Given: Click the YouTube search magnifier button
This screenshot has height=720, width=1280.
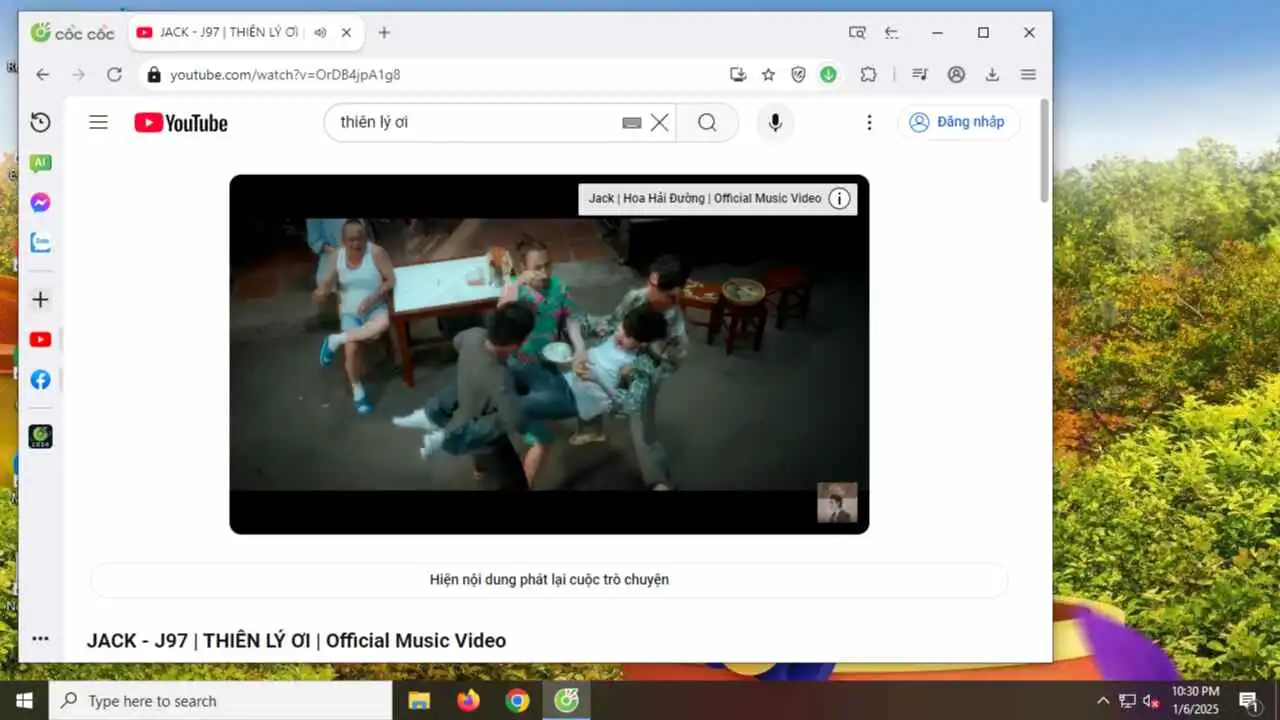Looking at the screenshot, I should click(707, 122).
